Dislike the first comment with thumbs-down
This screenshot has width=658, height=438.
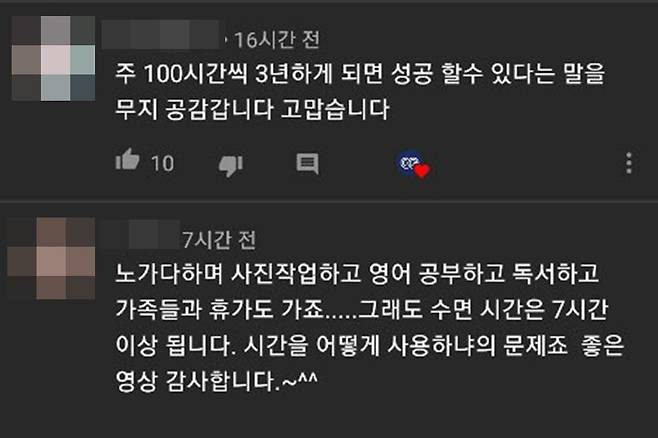231,165
